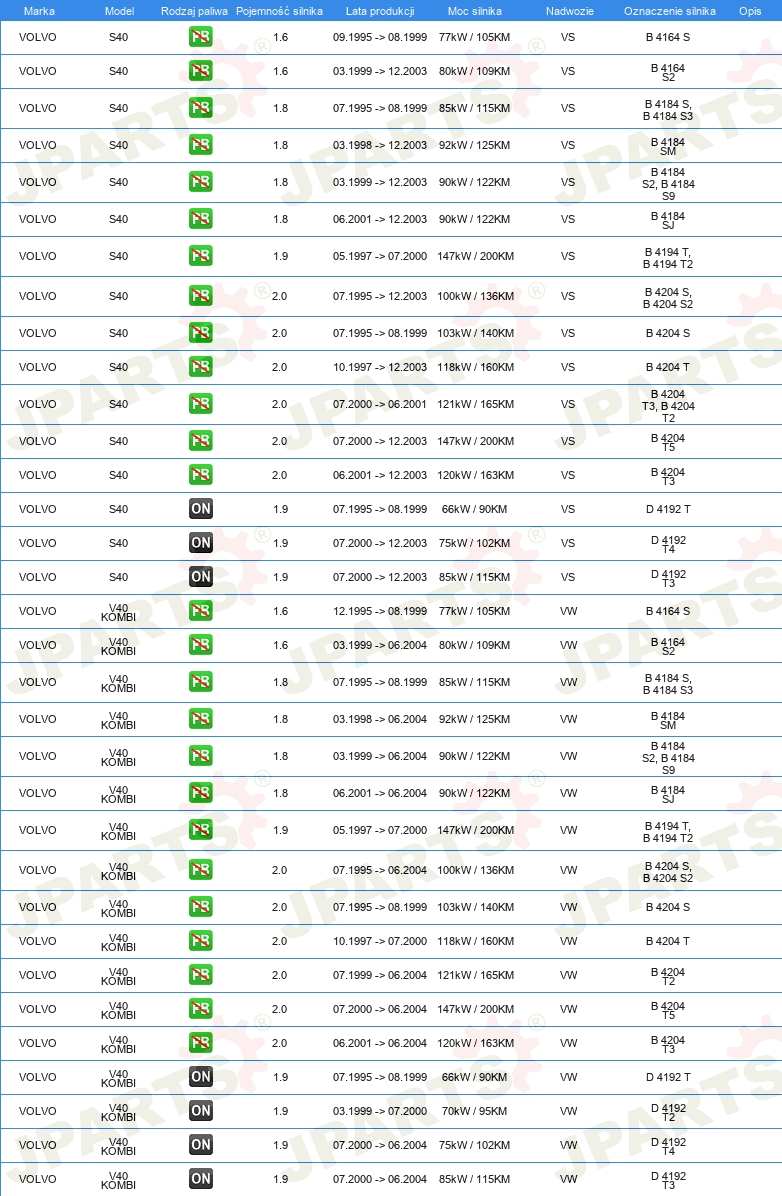The height and width of the screenshot is (1196, 782).
Task: Click V40 KOMBI model in D 4192 T3 row
Action: click(x=118, y=1180)
